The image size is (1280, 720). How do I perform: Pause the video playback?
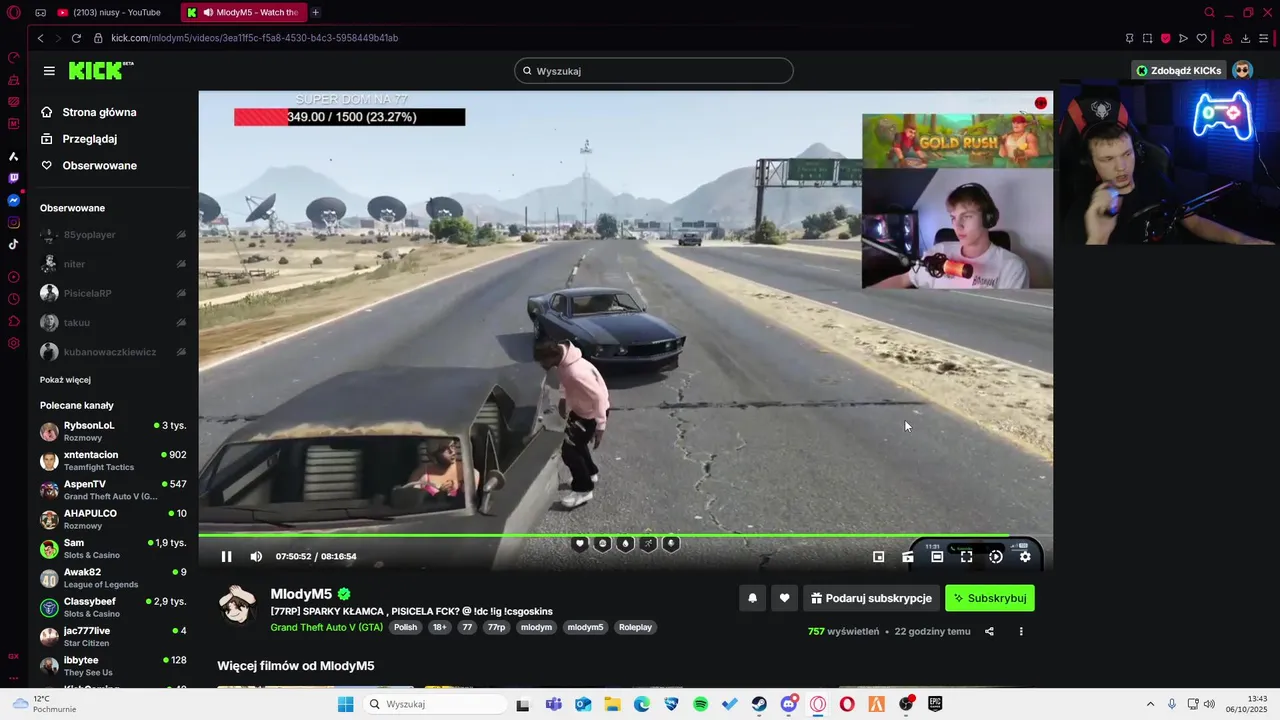226,557
